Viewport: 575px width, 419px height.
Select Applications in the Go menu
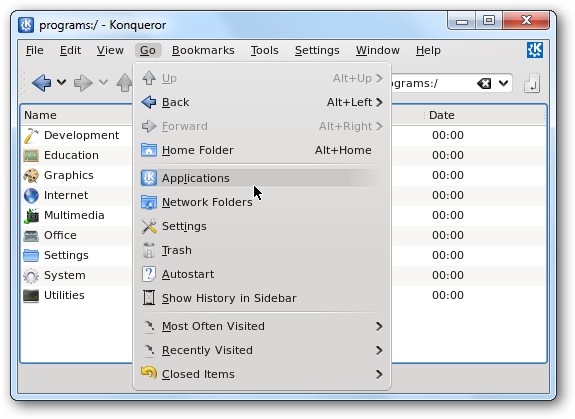point(262,178)
